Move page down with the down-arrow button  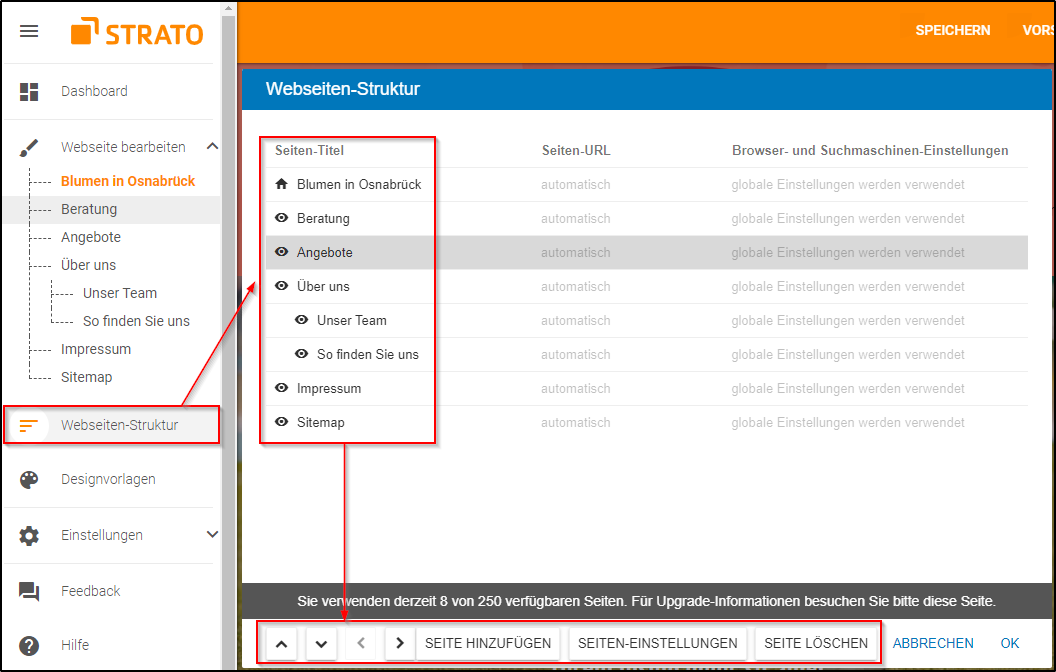(321, 644)
